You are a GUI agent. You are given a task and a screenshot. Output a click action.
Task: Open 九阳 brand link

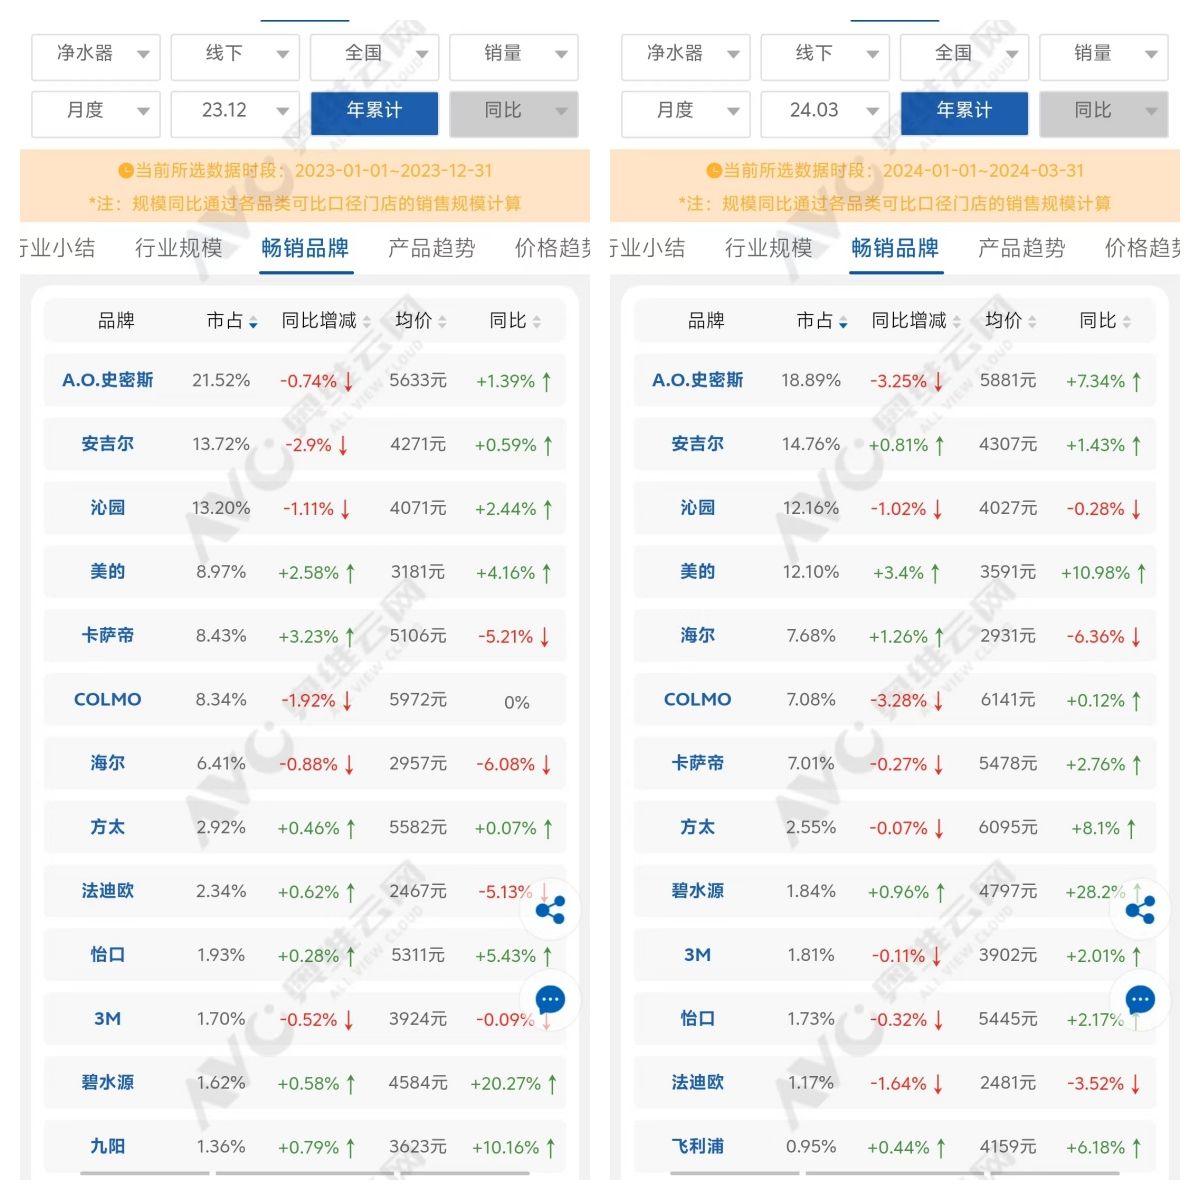108,1146
